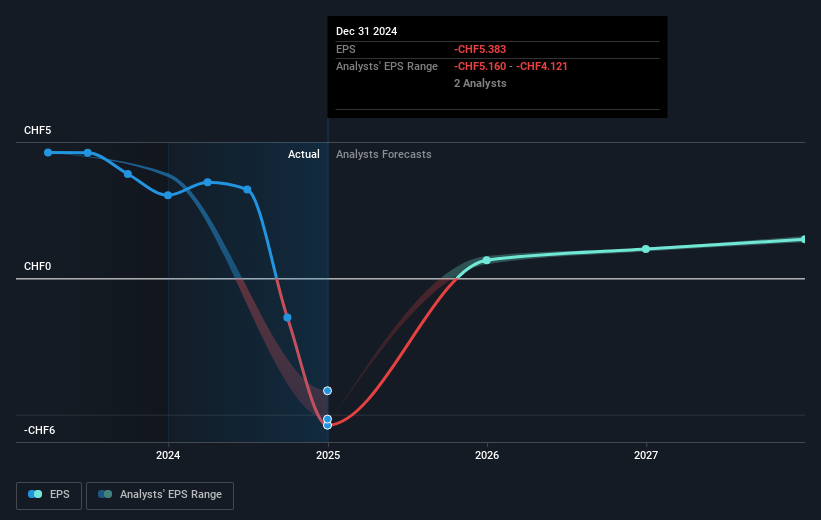Click the 2027 x-axis label
Viewport: 821px width, 520px height.
click(646, 455)
